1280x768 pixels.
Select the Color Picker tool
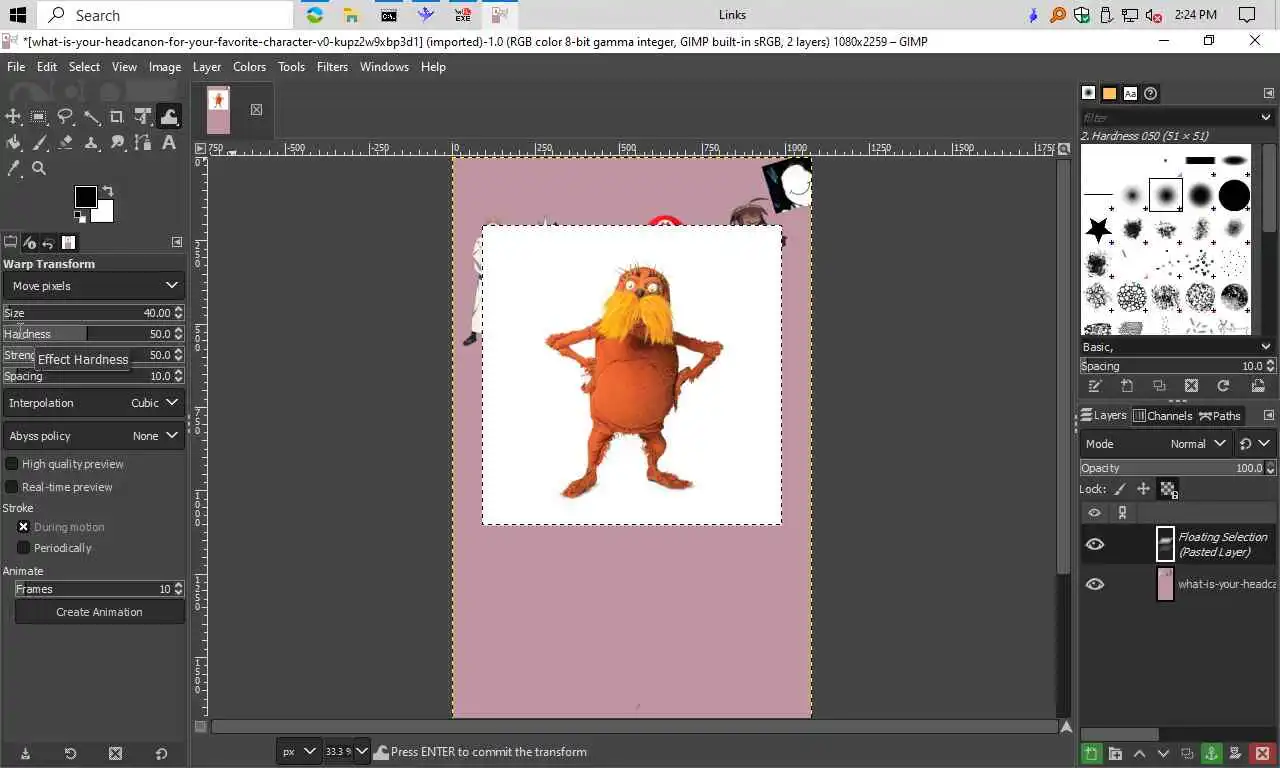pos(13,169)
